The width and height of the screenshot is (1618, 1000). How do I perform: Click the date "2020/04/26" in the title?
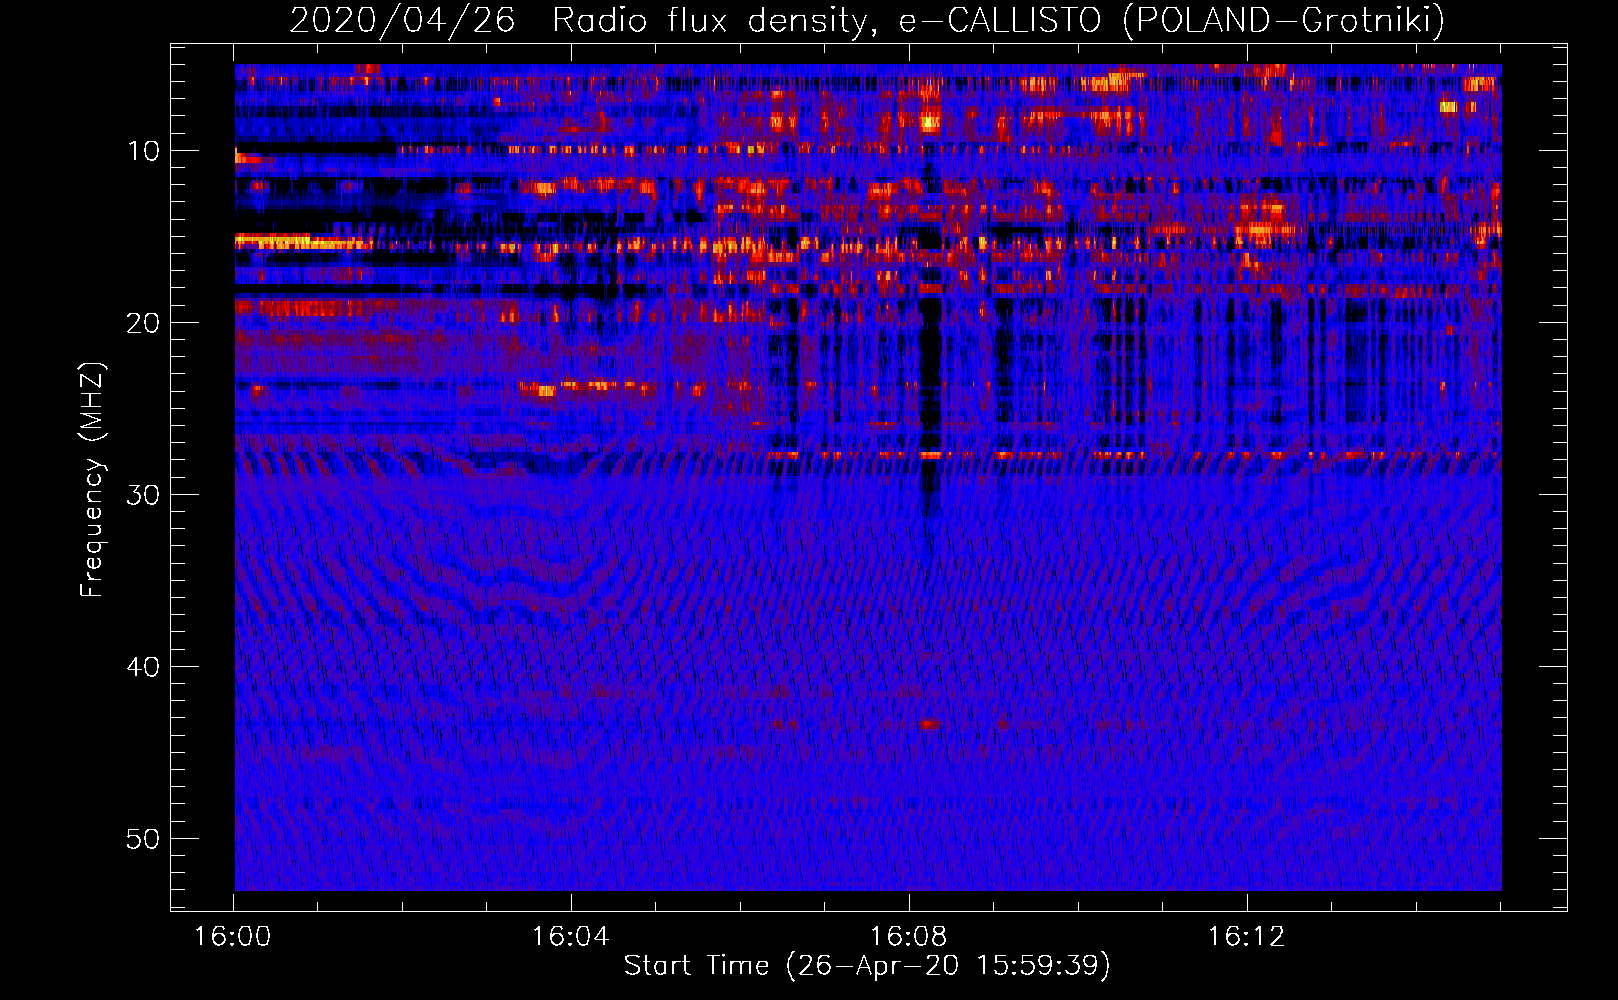pos(402,20)
